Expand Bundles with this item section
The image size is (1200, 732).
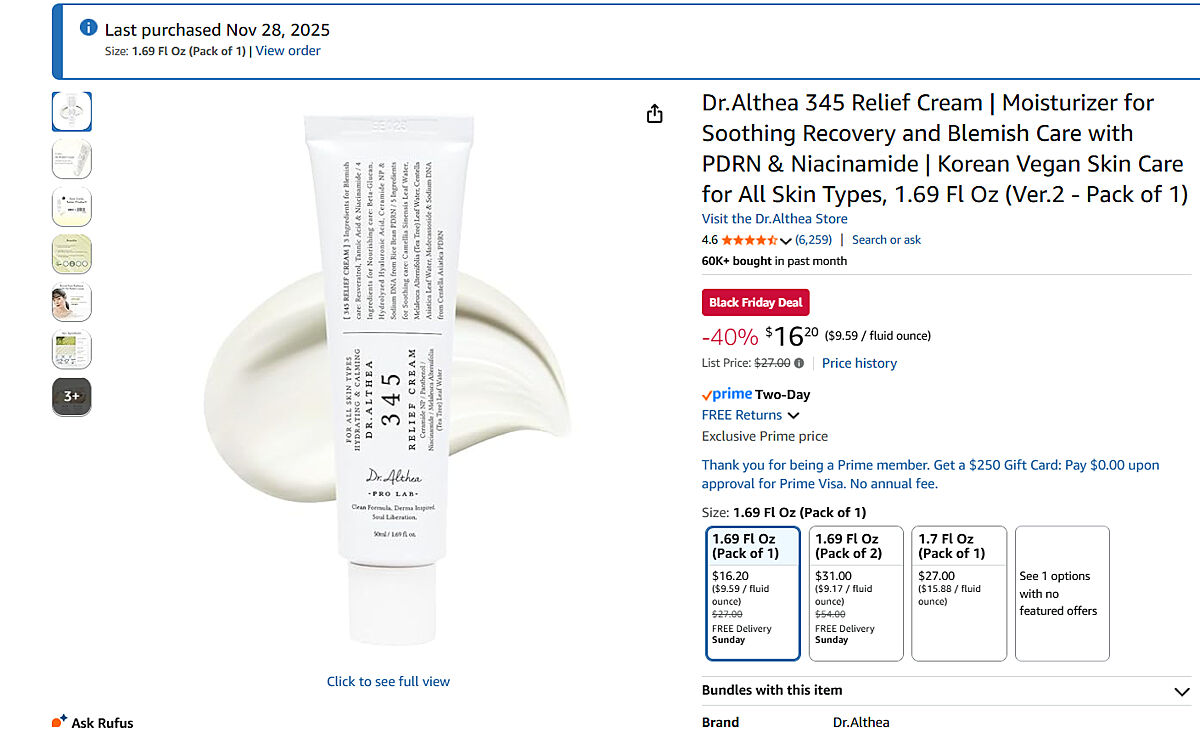click(x=1181, y=691)
